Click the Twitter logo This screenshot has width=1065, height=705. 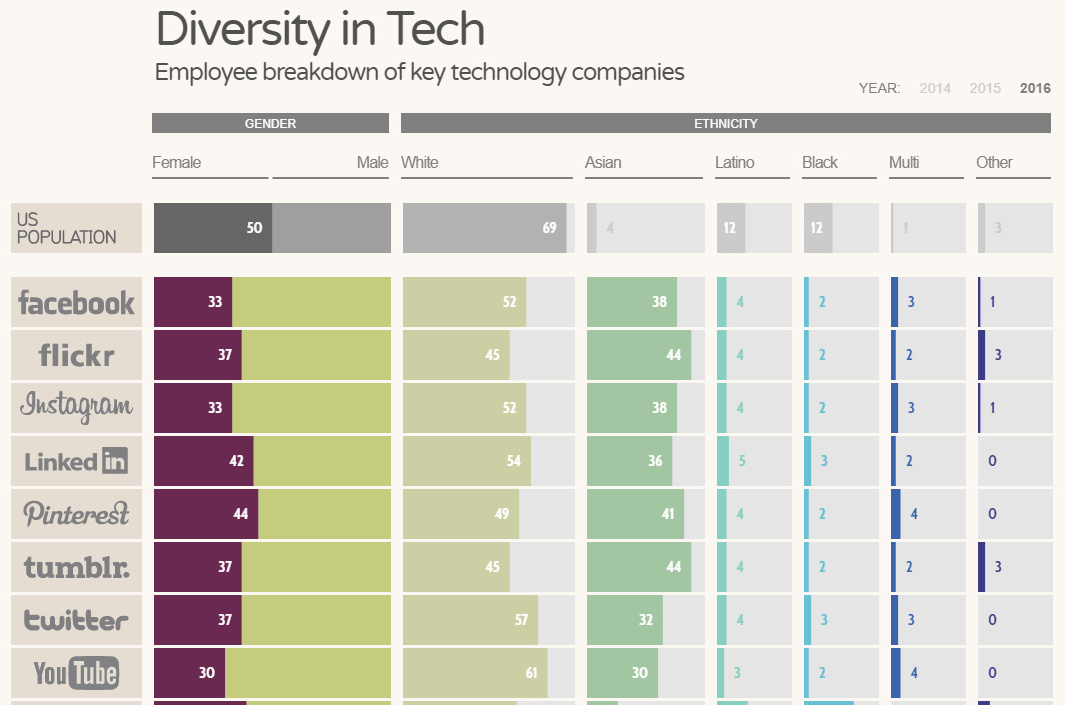click(x=76, y=620)
